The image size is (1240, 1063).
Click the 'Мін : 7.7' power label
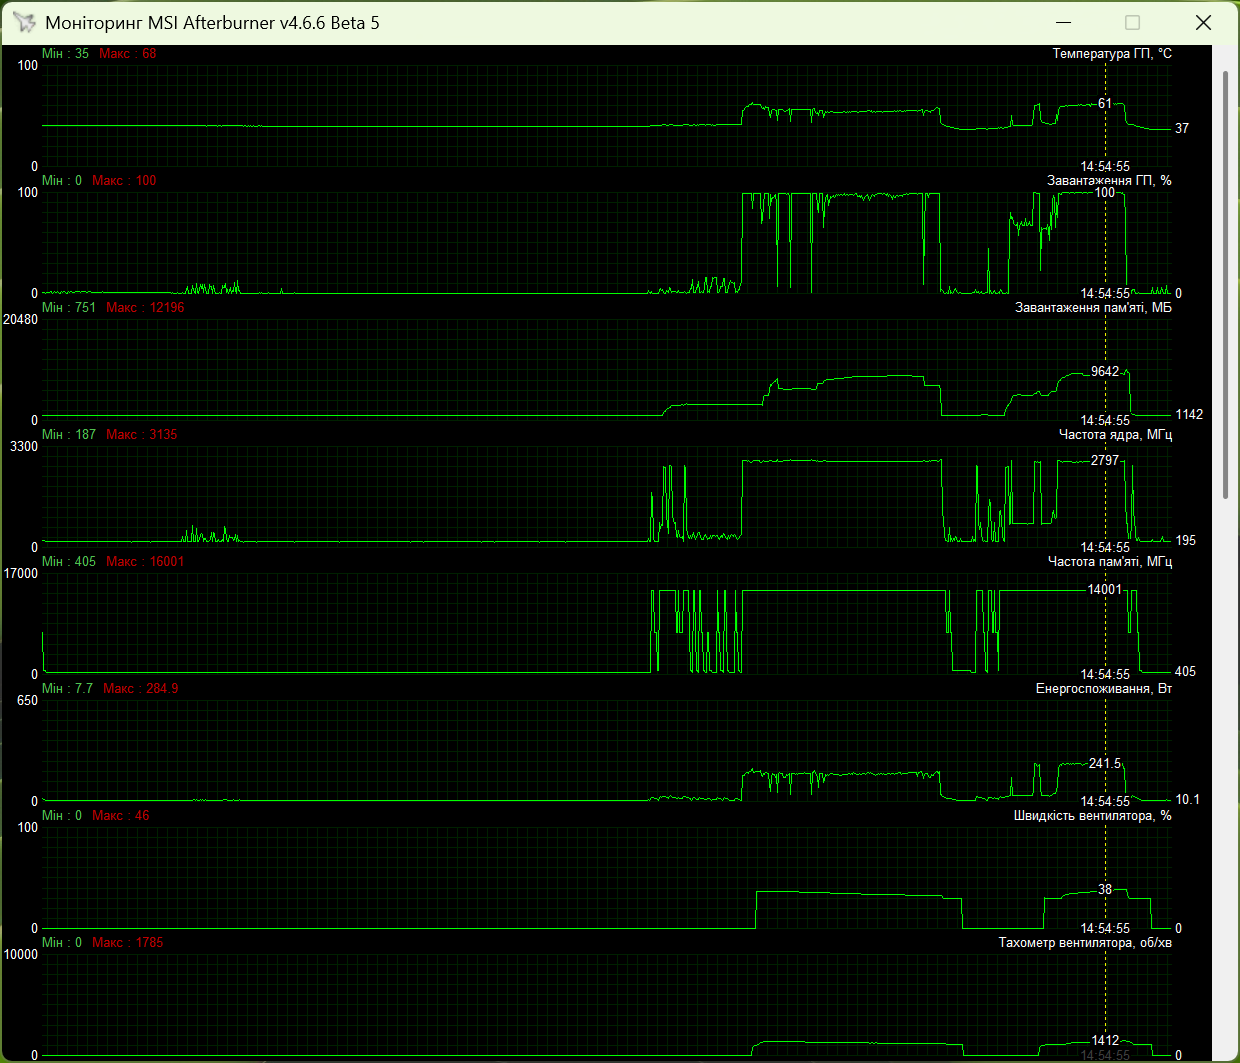click(x=67, y=689)
